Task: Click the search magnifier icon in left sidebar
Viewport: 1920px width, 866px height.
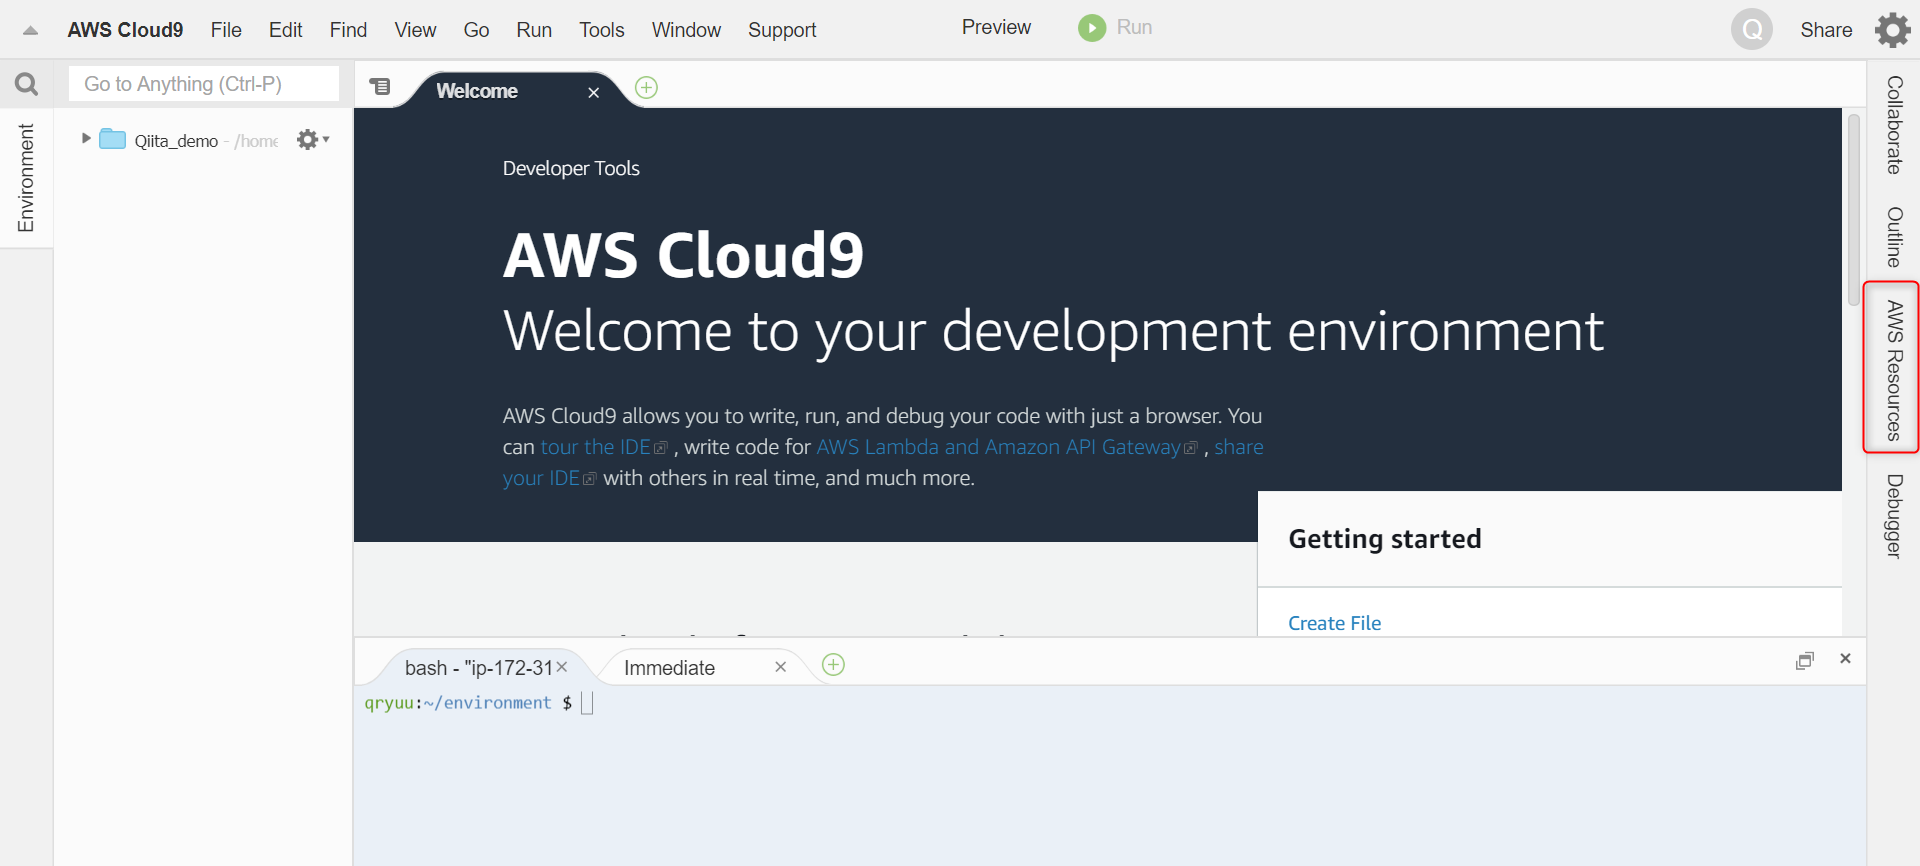Action: 27,85
